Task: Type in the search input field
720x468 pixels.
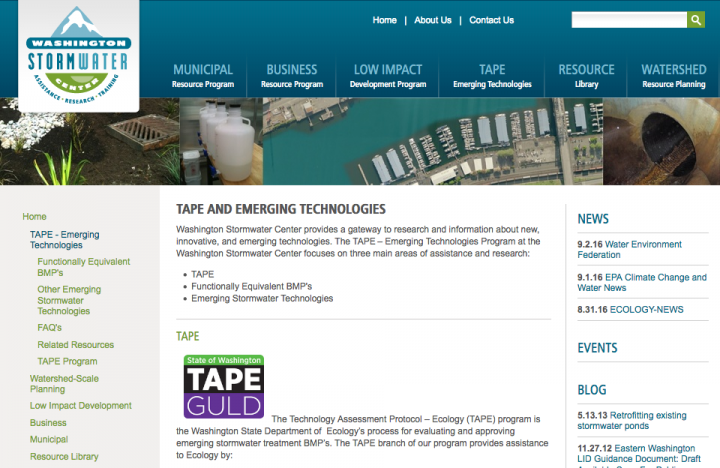Action: [628, 20]
